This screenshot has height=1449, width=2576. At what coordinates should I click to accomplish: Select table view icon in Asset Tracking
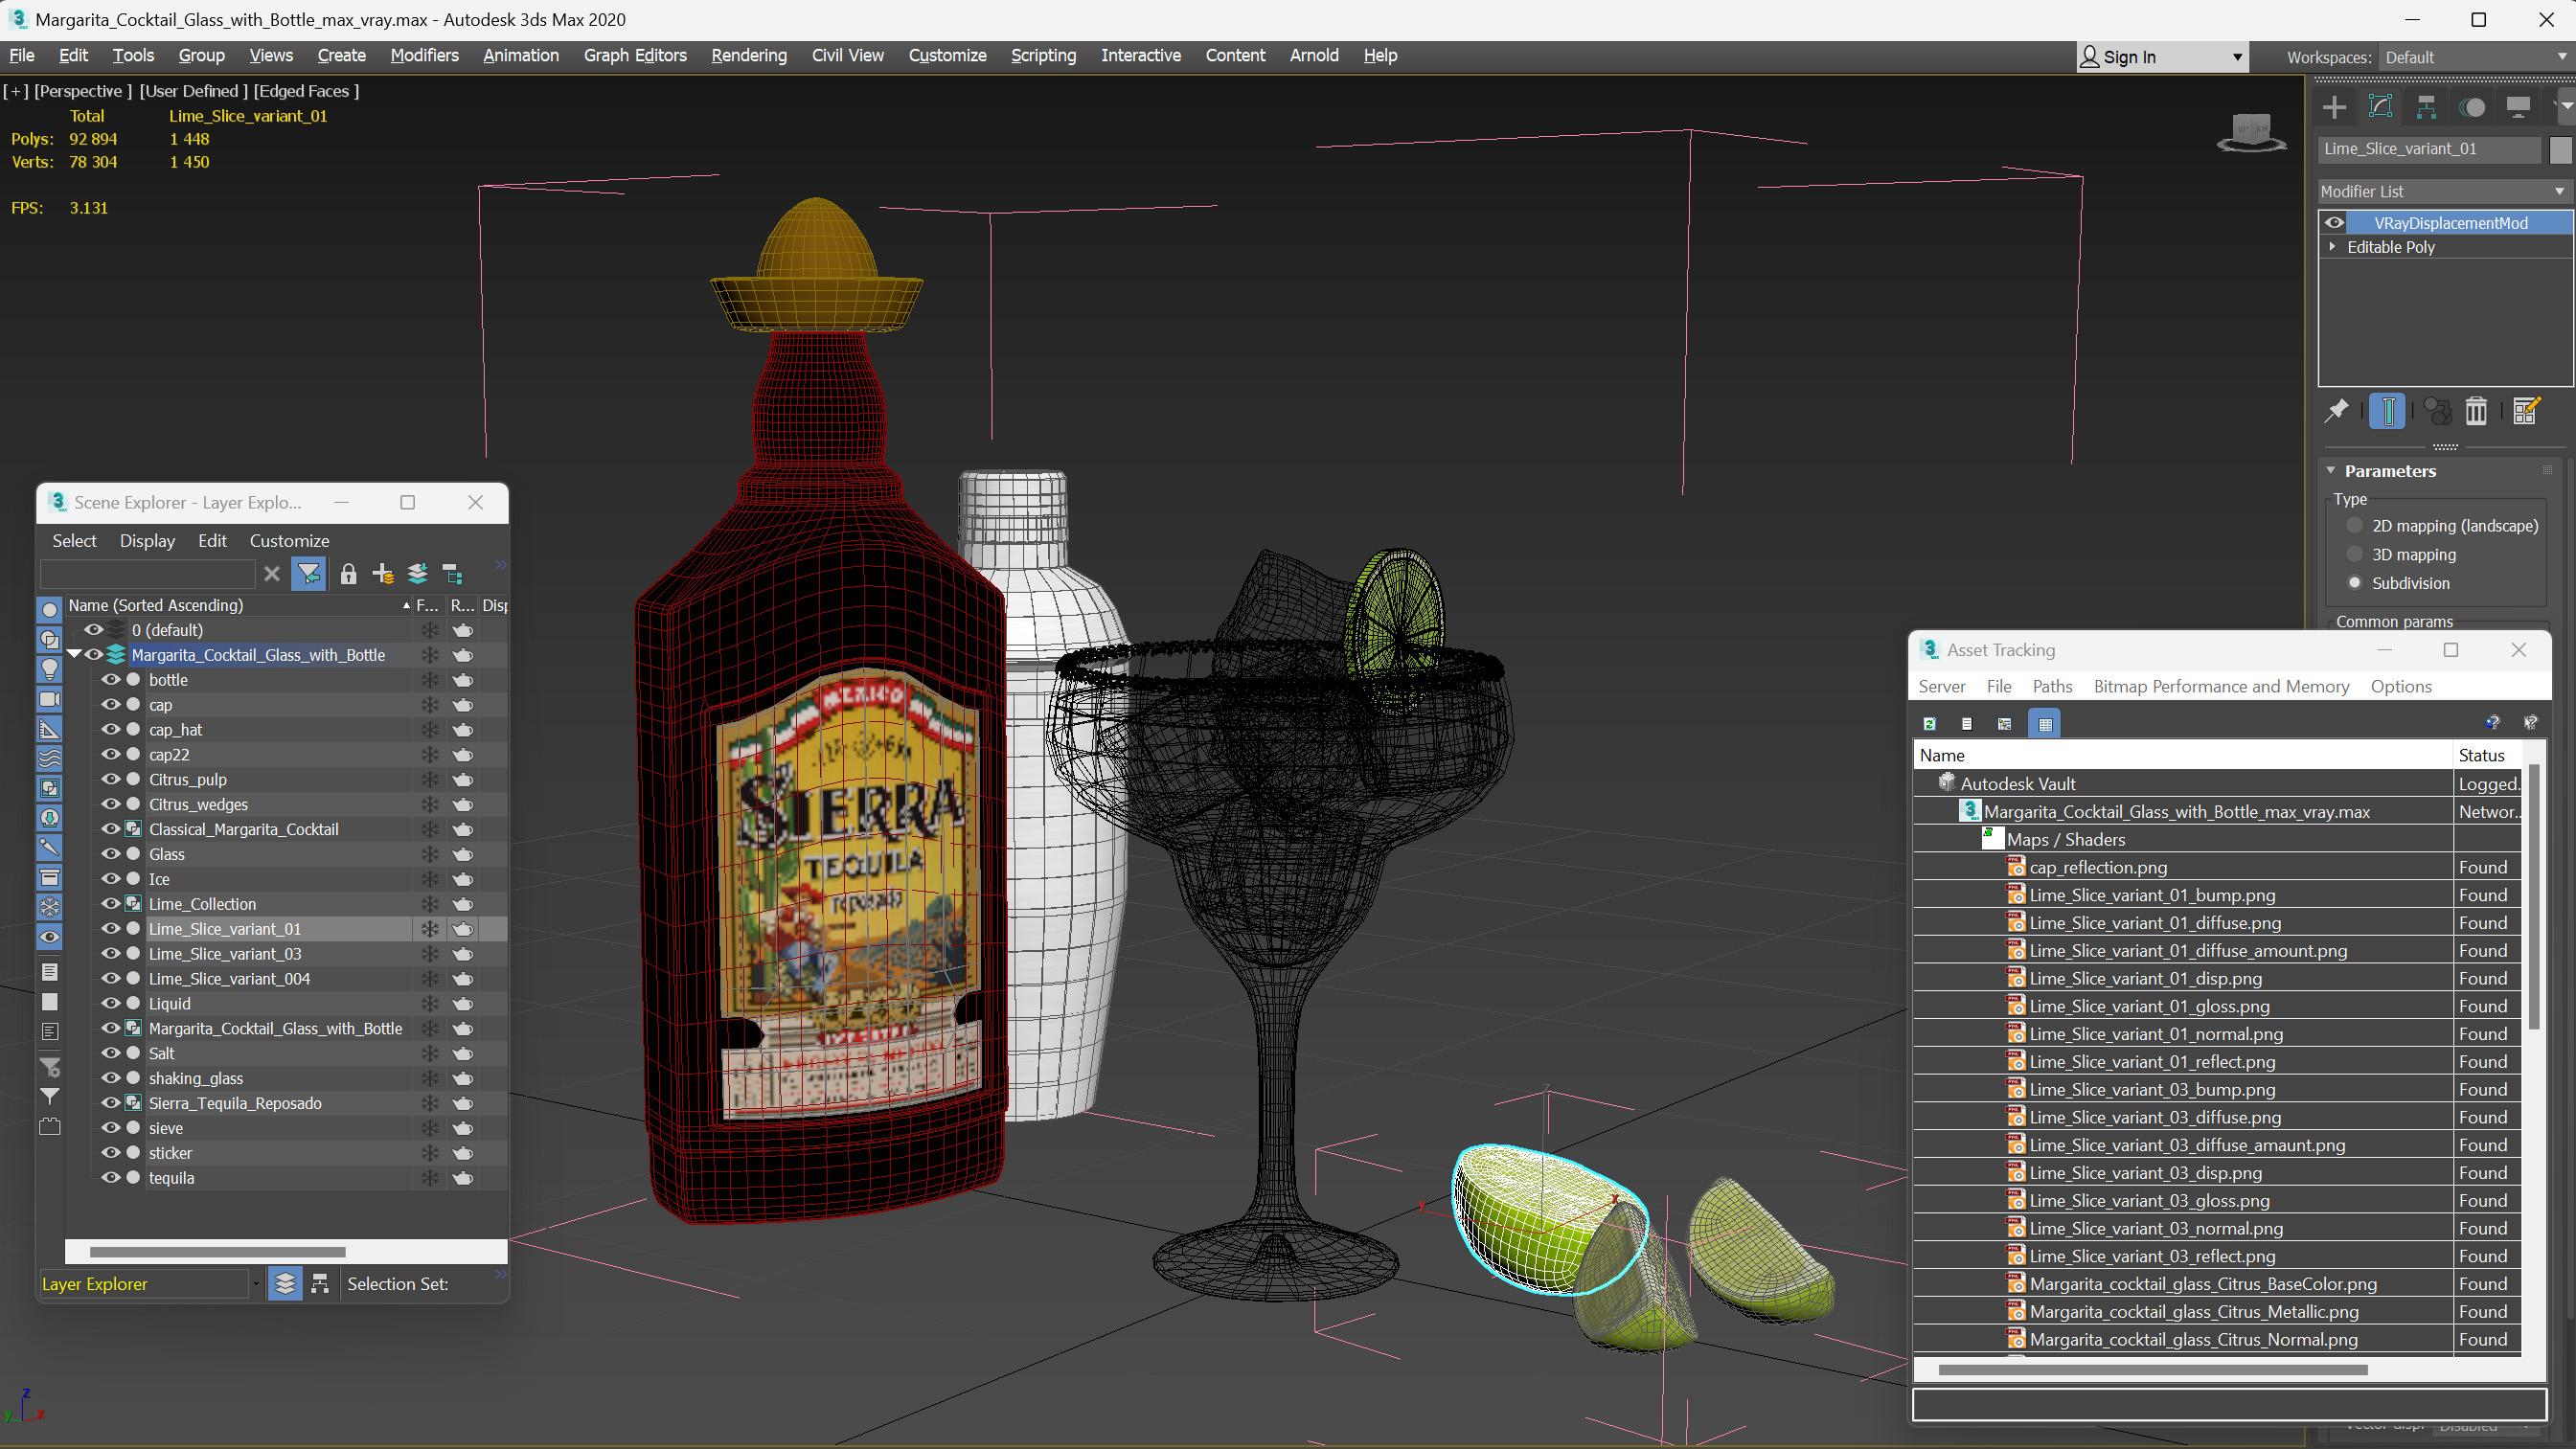2045,724
